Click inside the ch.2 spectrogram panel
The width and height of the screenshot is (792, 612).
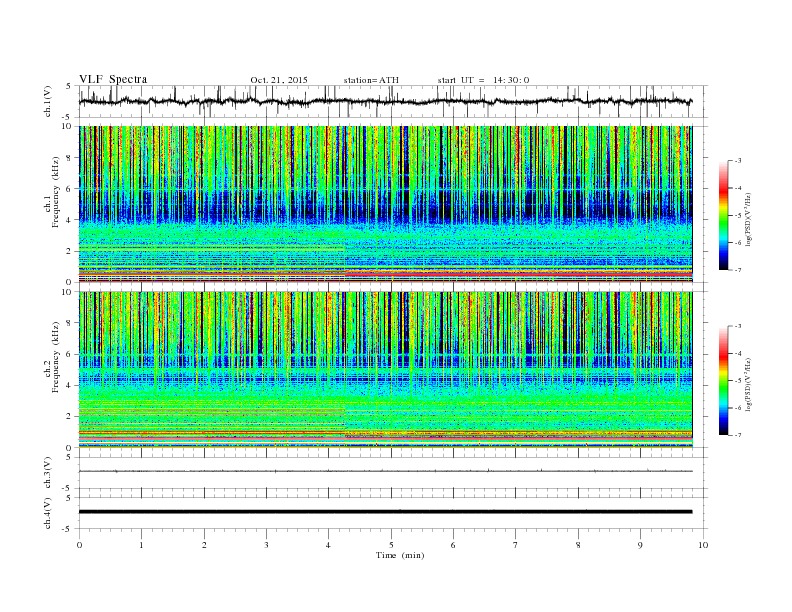pos(385,369)
